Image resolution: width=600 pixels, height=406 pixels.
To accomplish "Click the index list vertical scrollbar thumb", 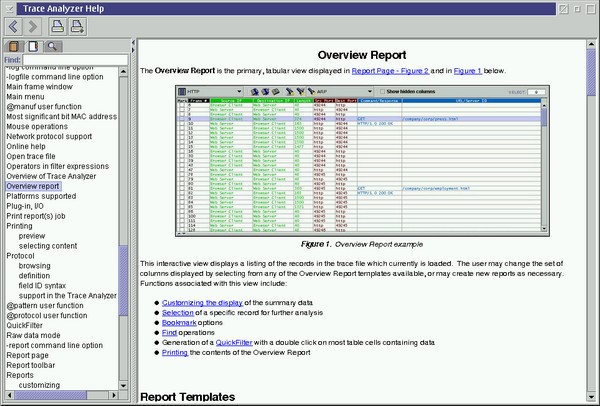I will 123,280.
